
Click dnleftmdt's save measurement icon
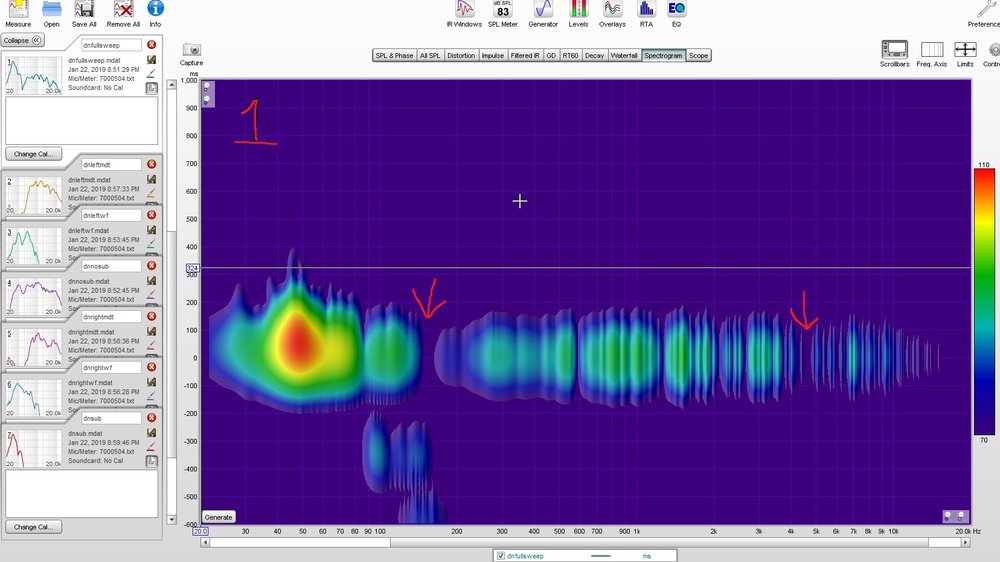click(x=151, y=179)
